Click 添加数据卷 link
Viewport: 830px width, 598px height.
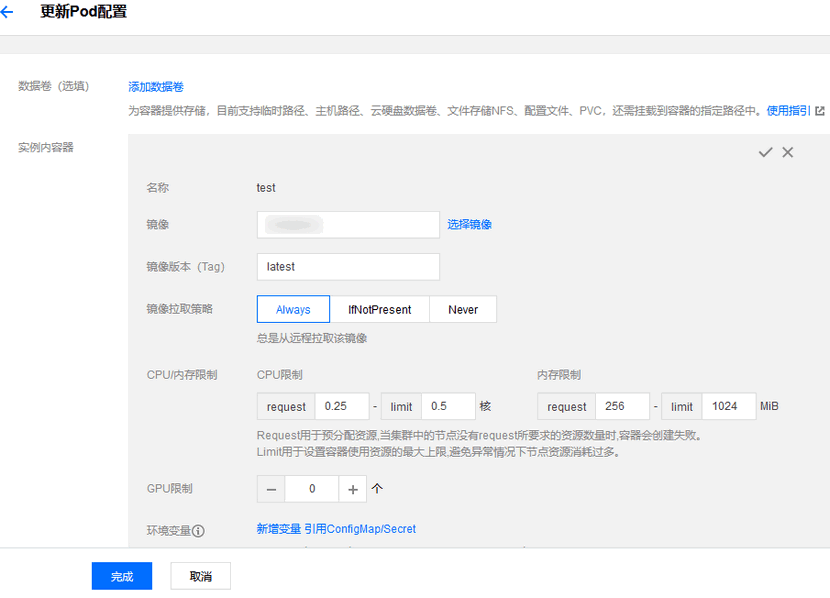[x=156, y=87]
